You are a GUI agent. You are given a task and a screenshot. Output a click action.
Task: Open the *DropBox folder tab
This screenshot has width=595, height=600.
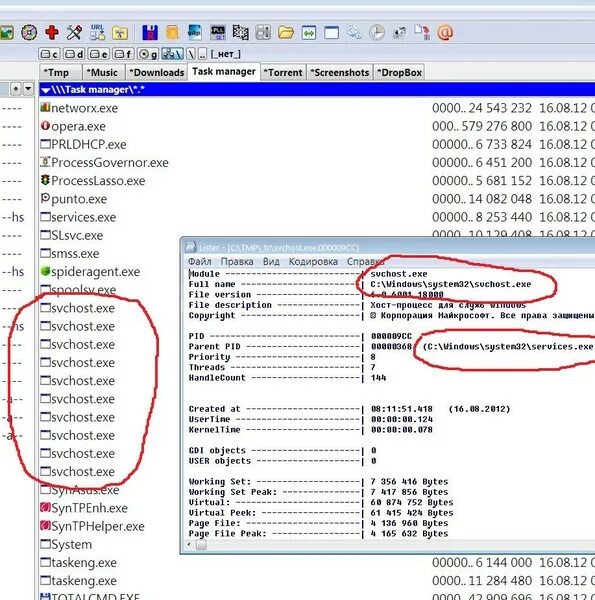[399, 72]
